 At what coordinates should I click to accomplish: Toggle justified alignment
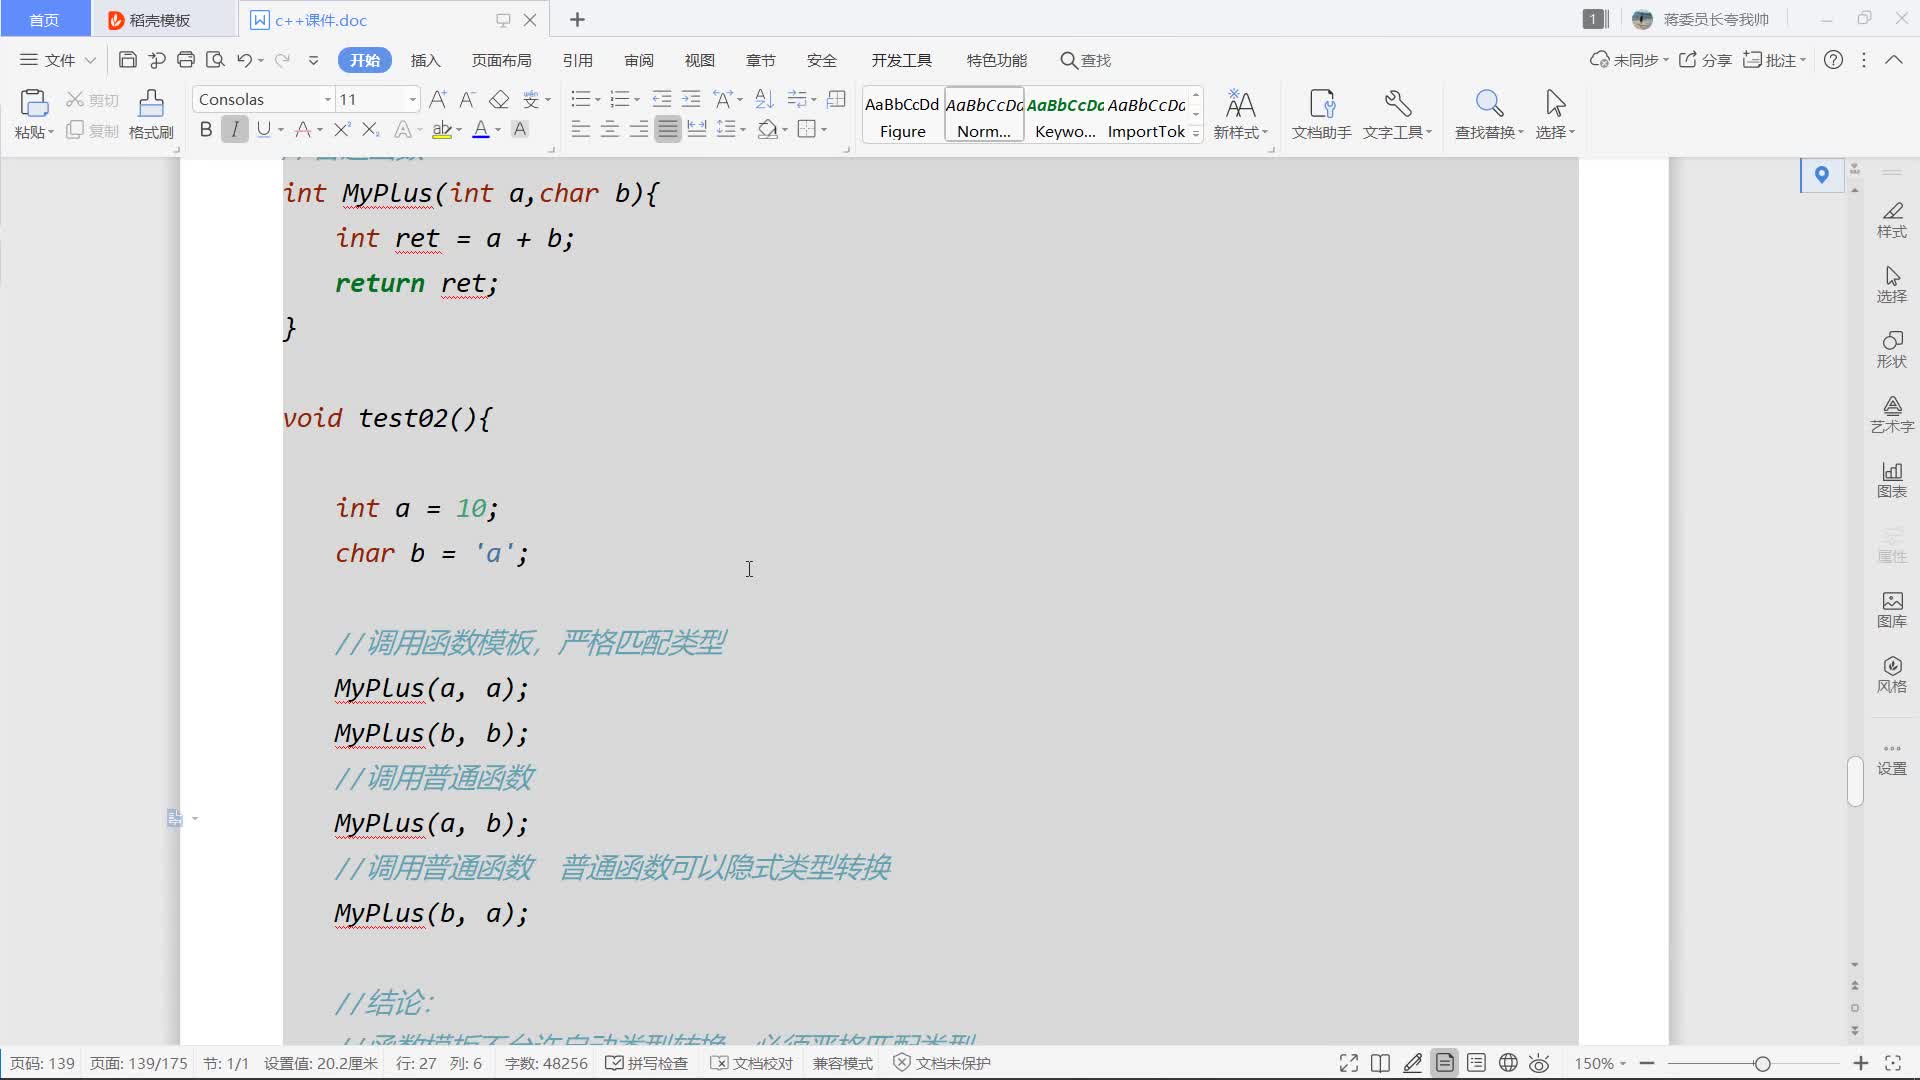(668, 129)
